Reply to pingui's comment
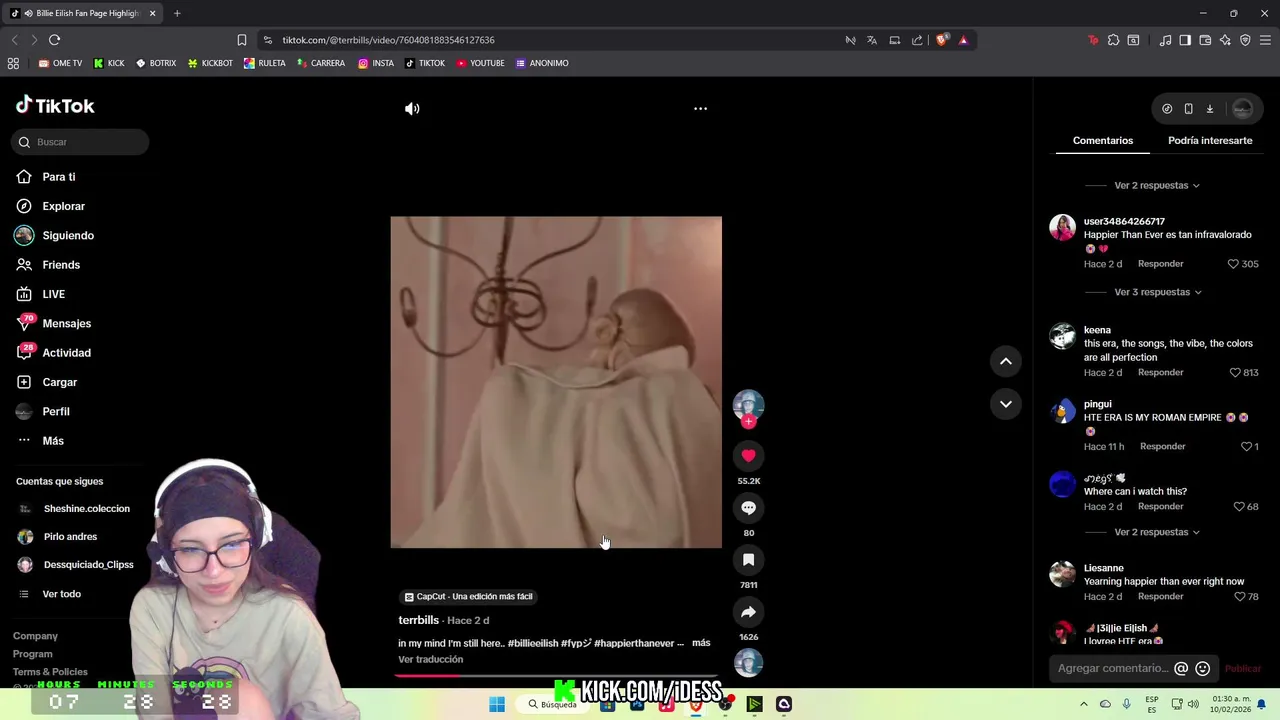Image resolution: width=1280 pixels, height=720 pixels. click(1163, 447)
